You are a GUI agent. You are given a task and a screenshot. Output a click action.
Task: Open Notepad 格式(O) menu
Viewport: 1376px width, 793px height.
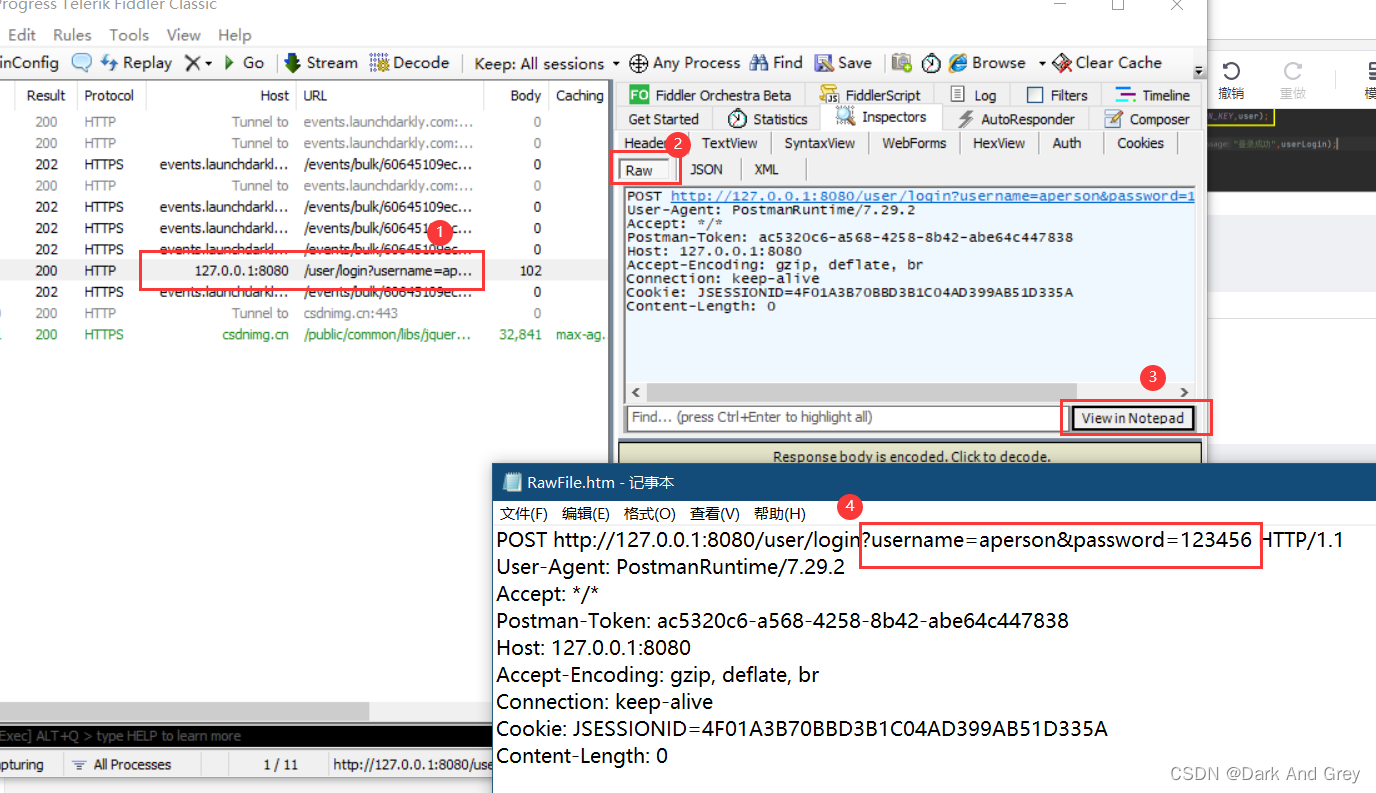click(x=649, y=514)
